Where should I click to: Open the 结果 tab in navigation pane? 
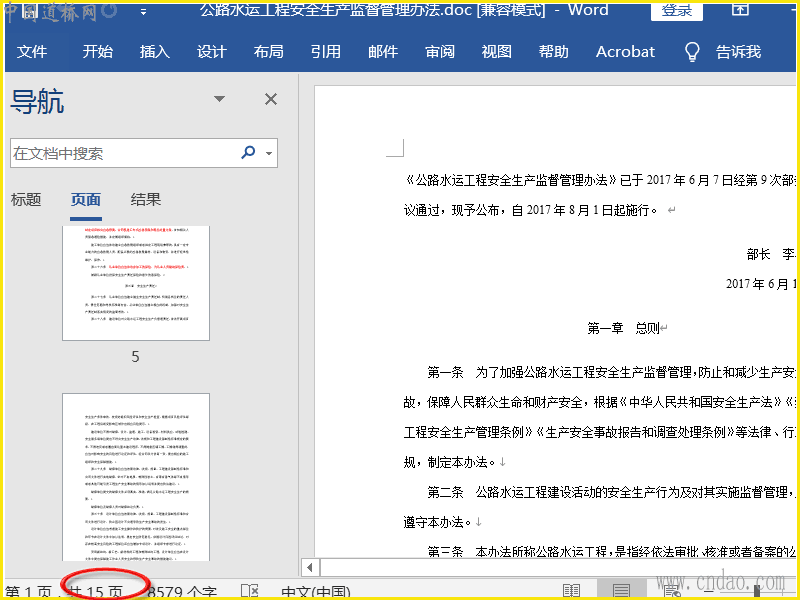click(x=145, y=199)
